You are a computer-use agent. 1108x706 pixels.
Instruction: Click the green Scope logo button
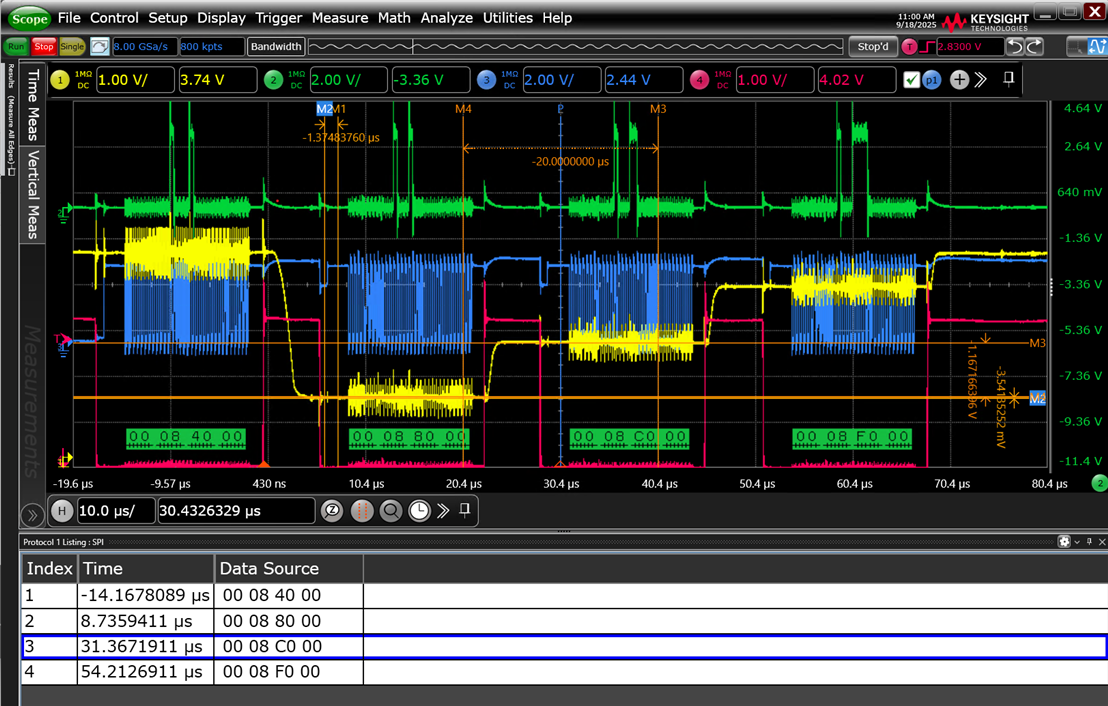[x=29, y=18]
